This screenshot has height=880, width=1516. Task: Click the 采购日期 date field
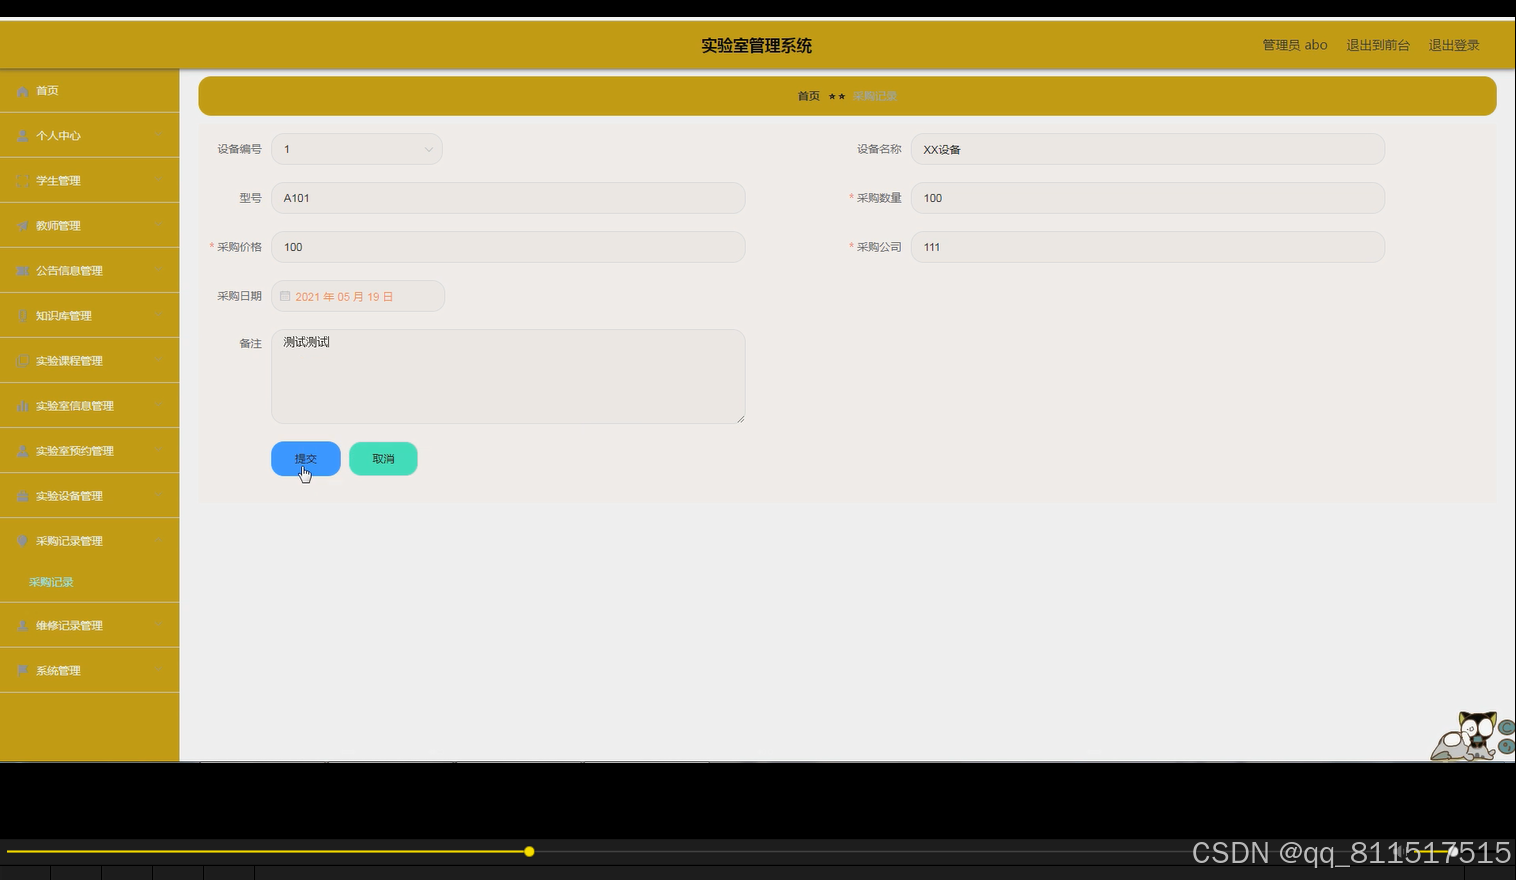point(358,296)
